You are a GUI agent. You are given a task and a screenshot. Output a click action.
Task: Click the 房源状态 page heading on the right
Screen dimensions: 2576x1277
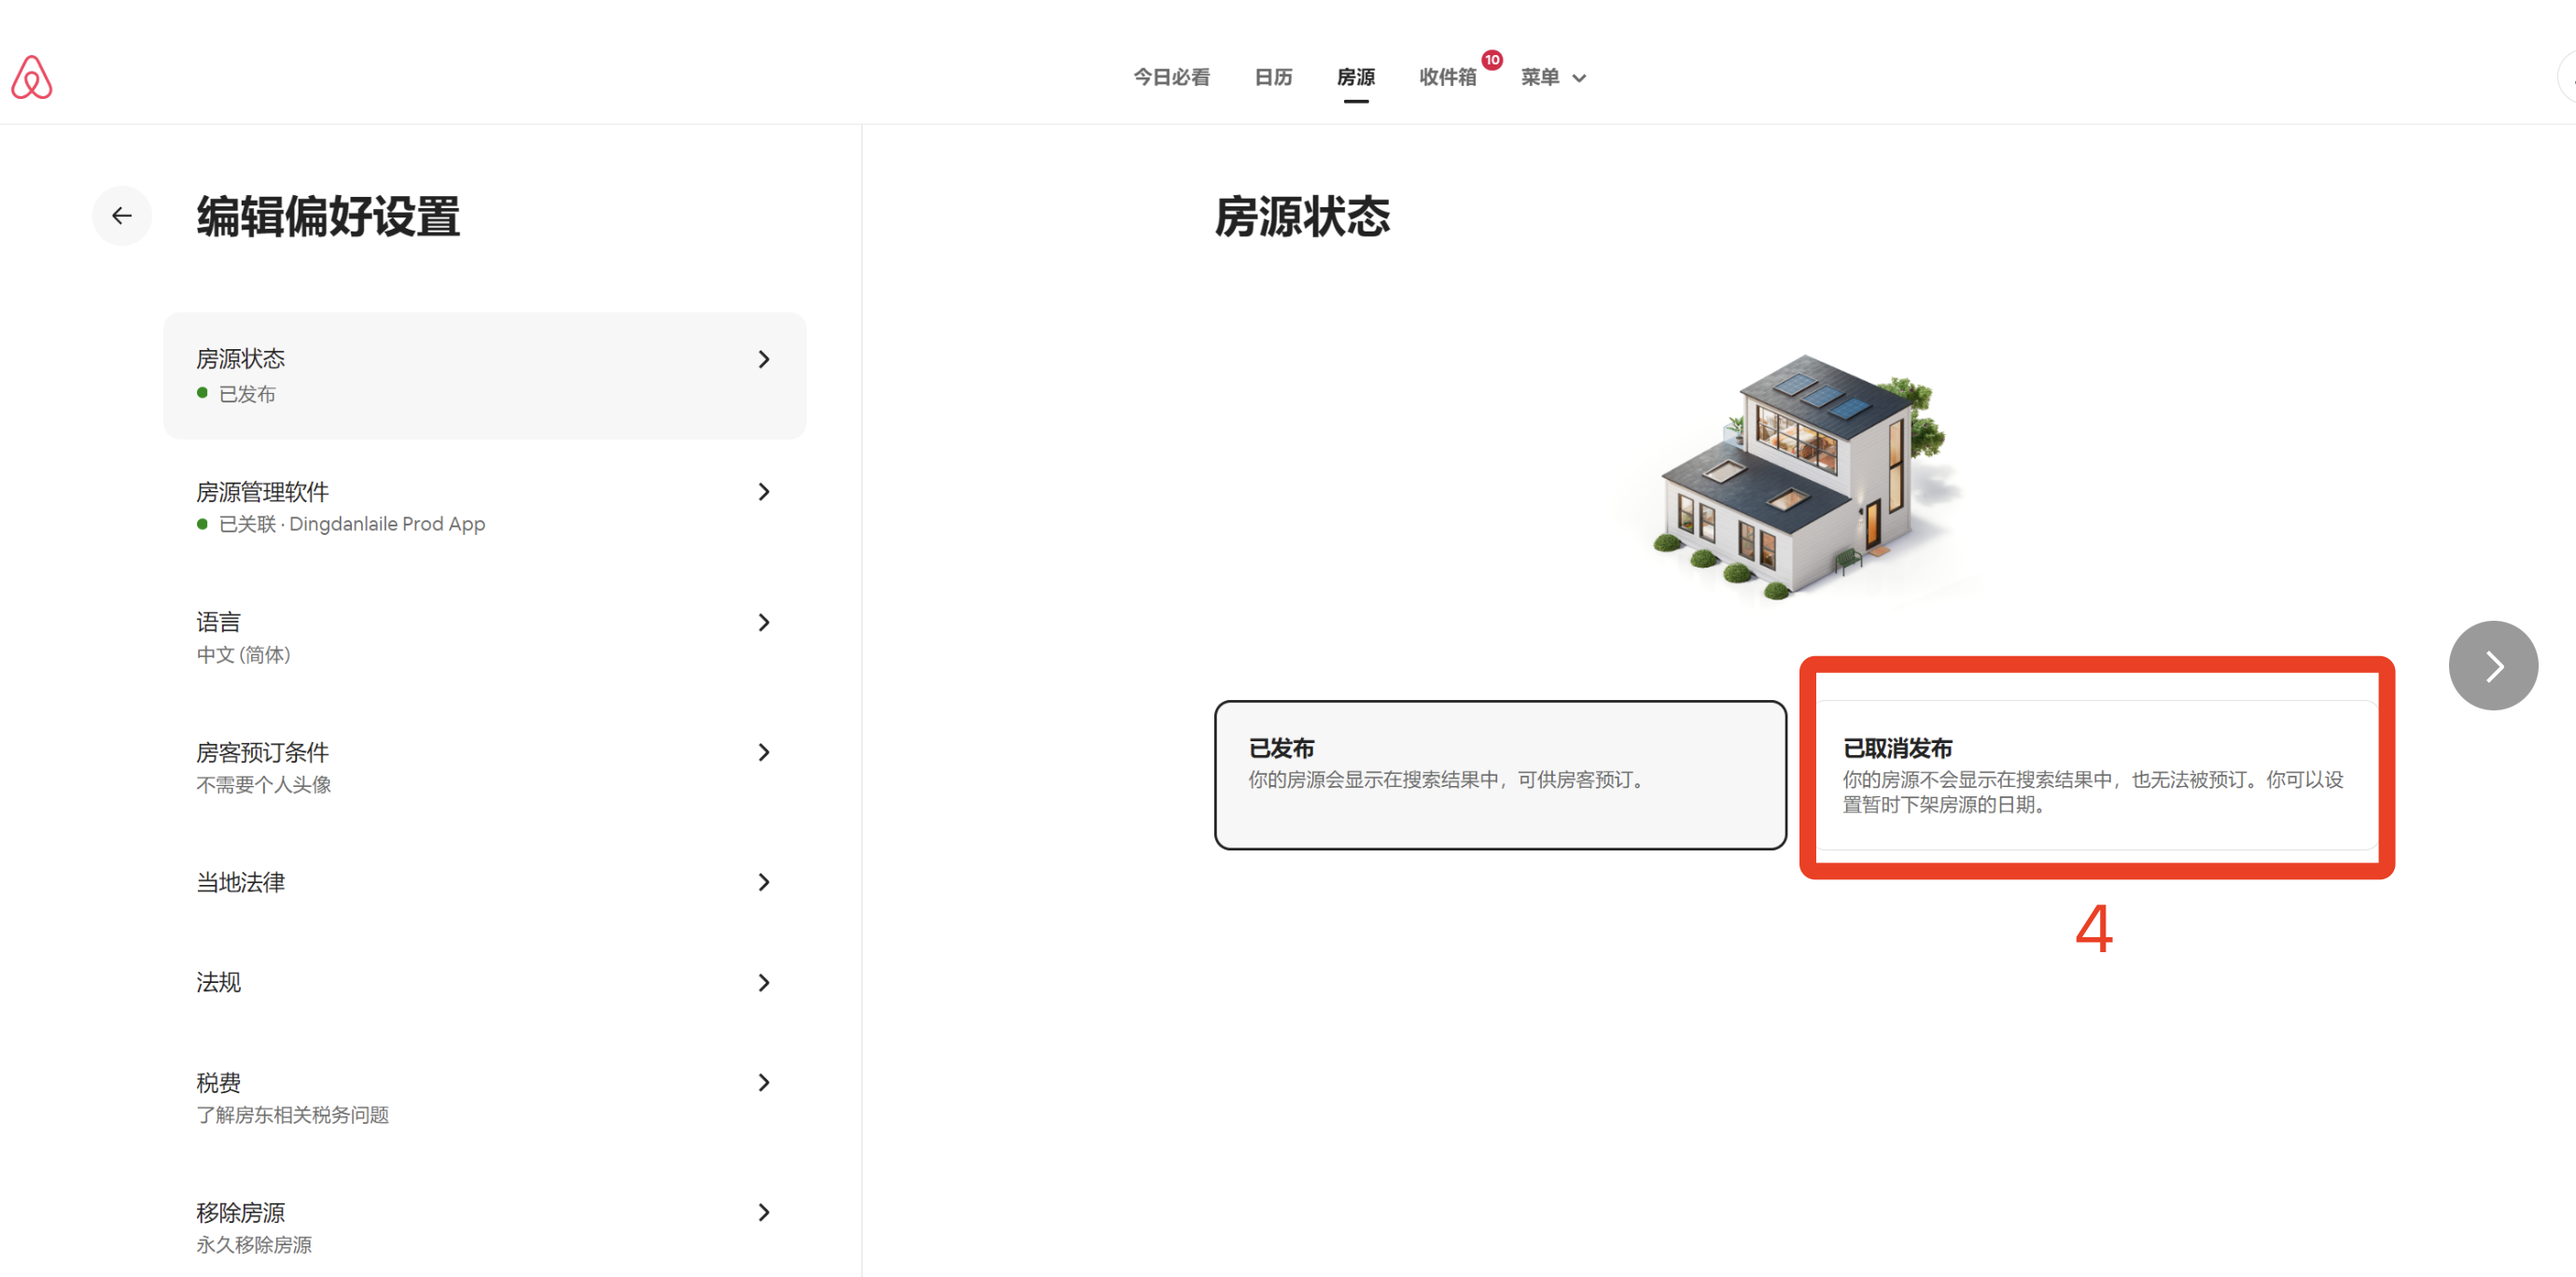click(1302, 216)
